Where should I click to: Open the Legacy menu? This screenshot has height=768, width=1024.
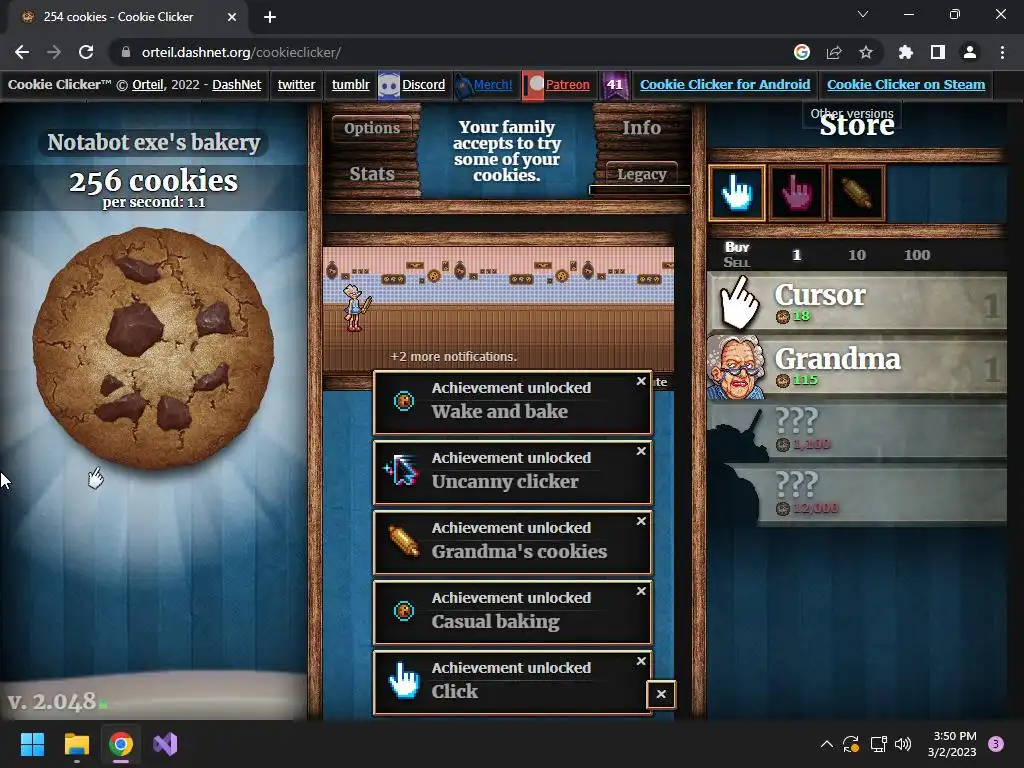(641, 174)
